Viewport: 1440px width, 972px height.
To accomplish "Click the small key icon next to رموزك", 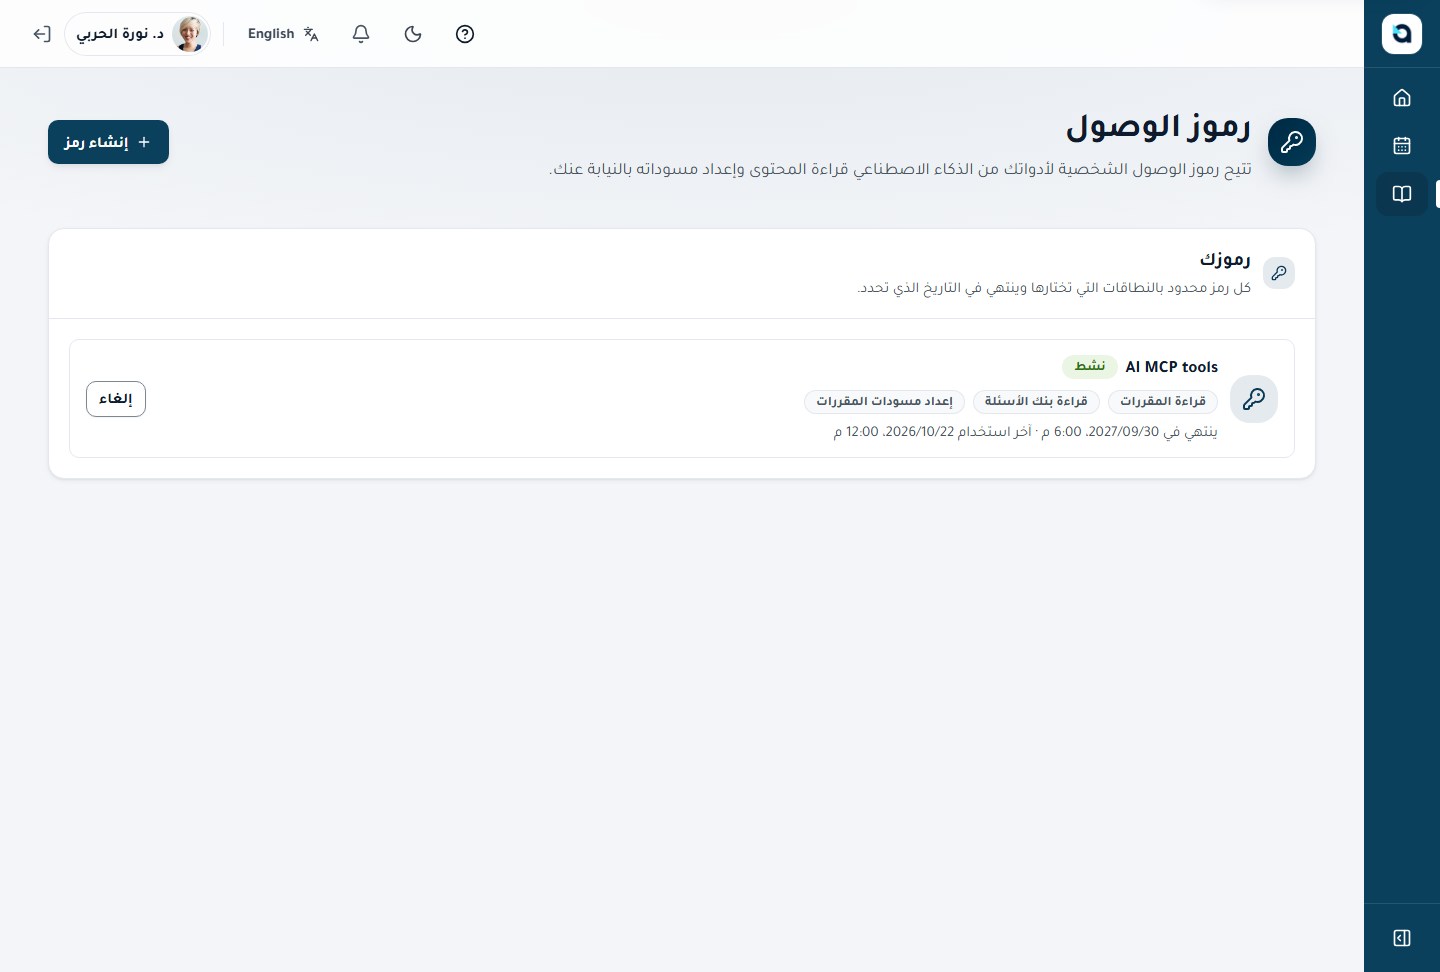I will 1279,273.
